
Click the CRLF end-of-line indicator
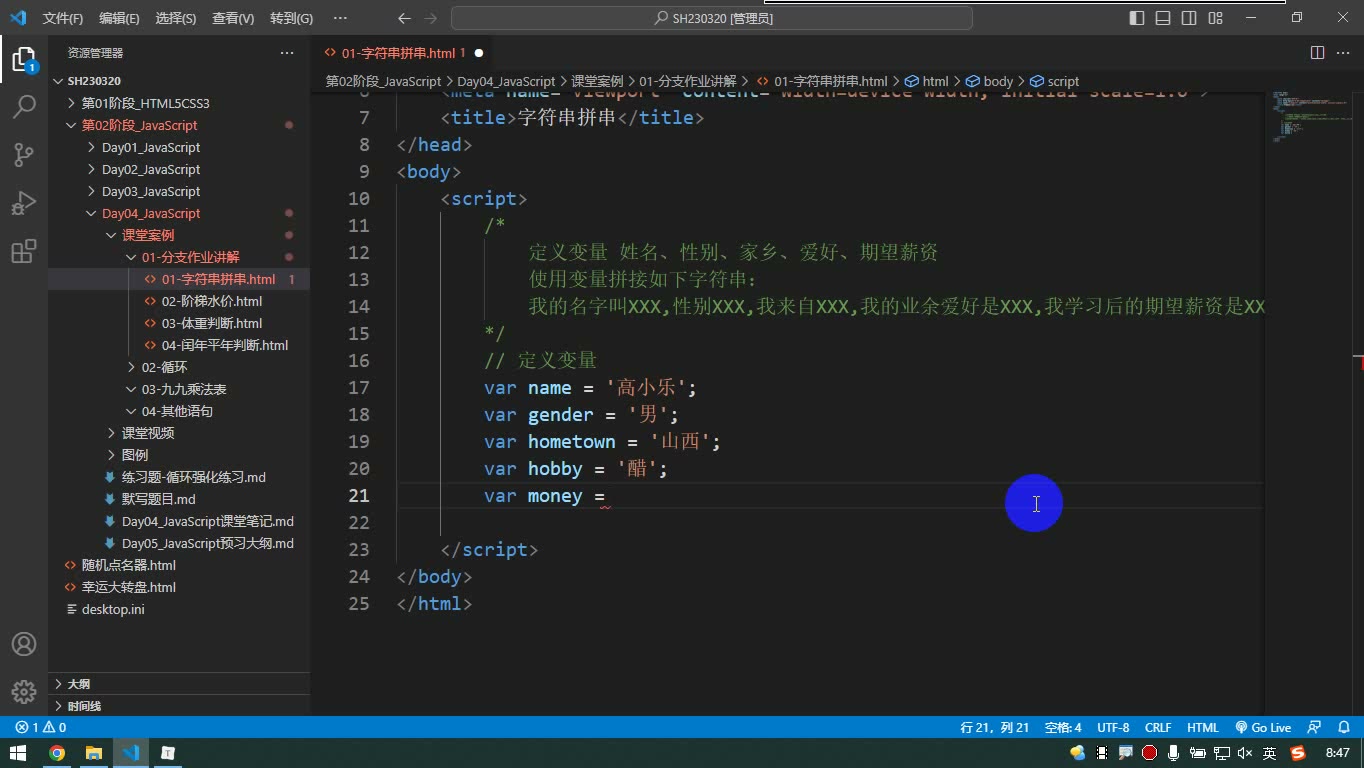1158,728
